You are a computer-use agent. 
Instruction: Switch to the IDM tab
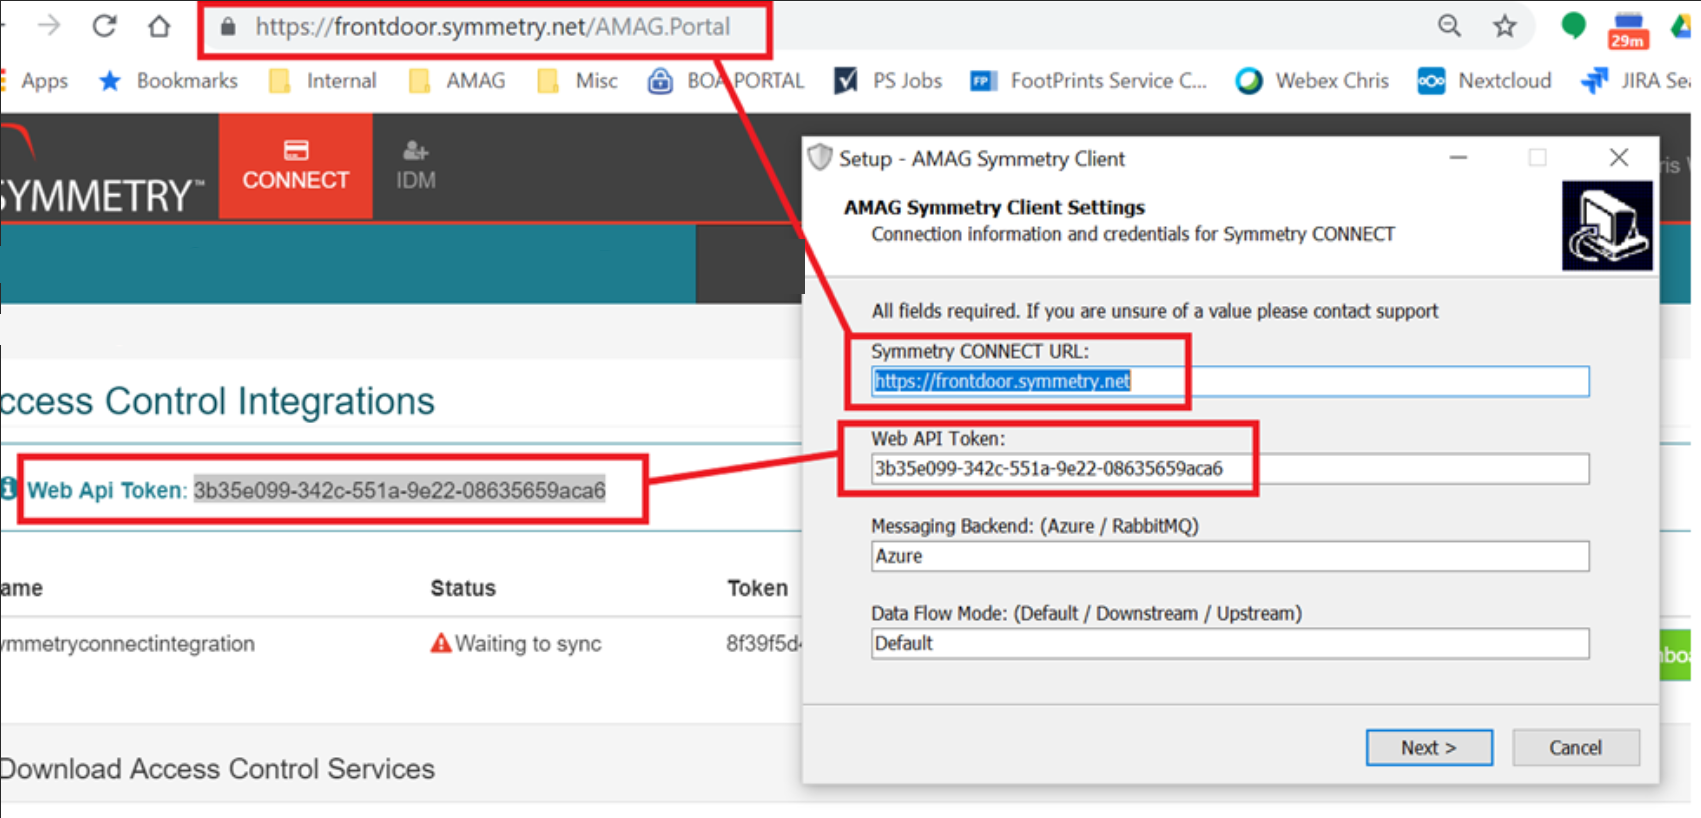pos(415,166)
